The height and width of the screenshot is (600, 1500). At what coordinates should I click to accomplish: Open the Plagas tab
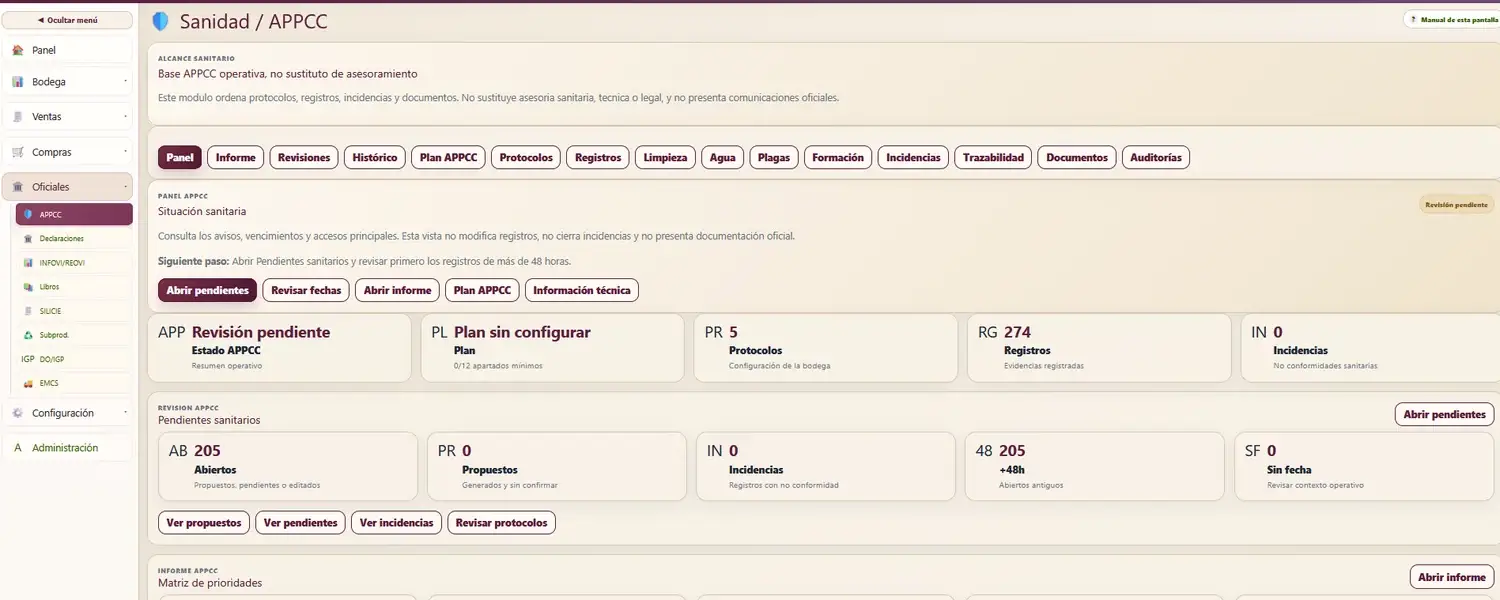pos(773,157)
